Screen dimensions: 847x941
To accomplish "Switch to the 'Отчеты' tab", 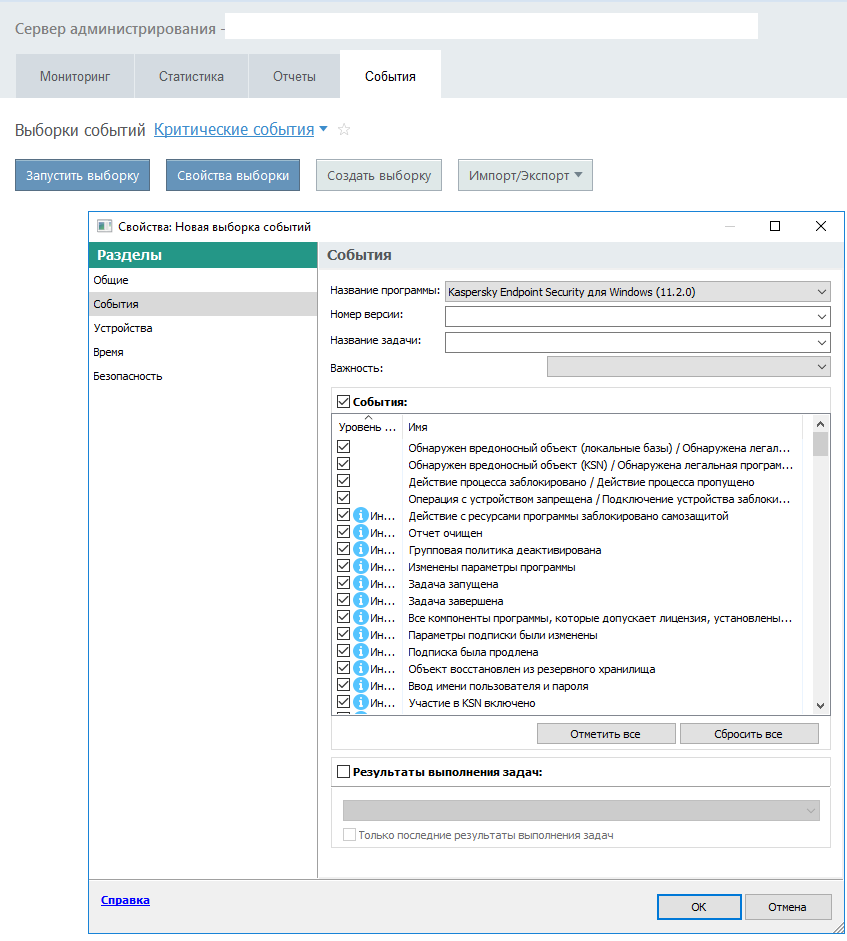I will [294, 76].
